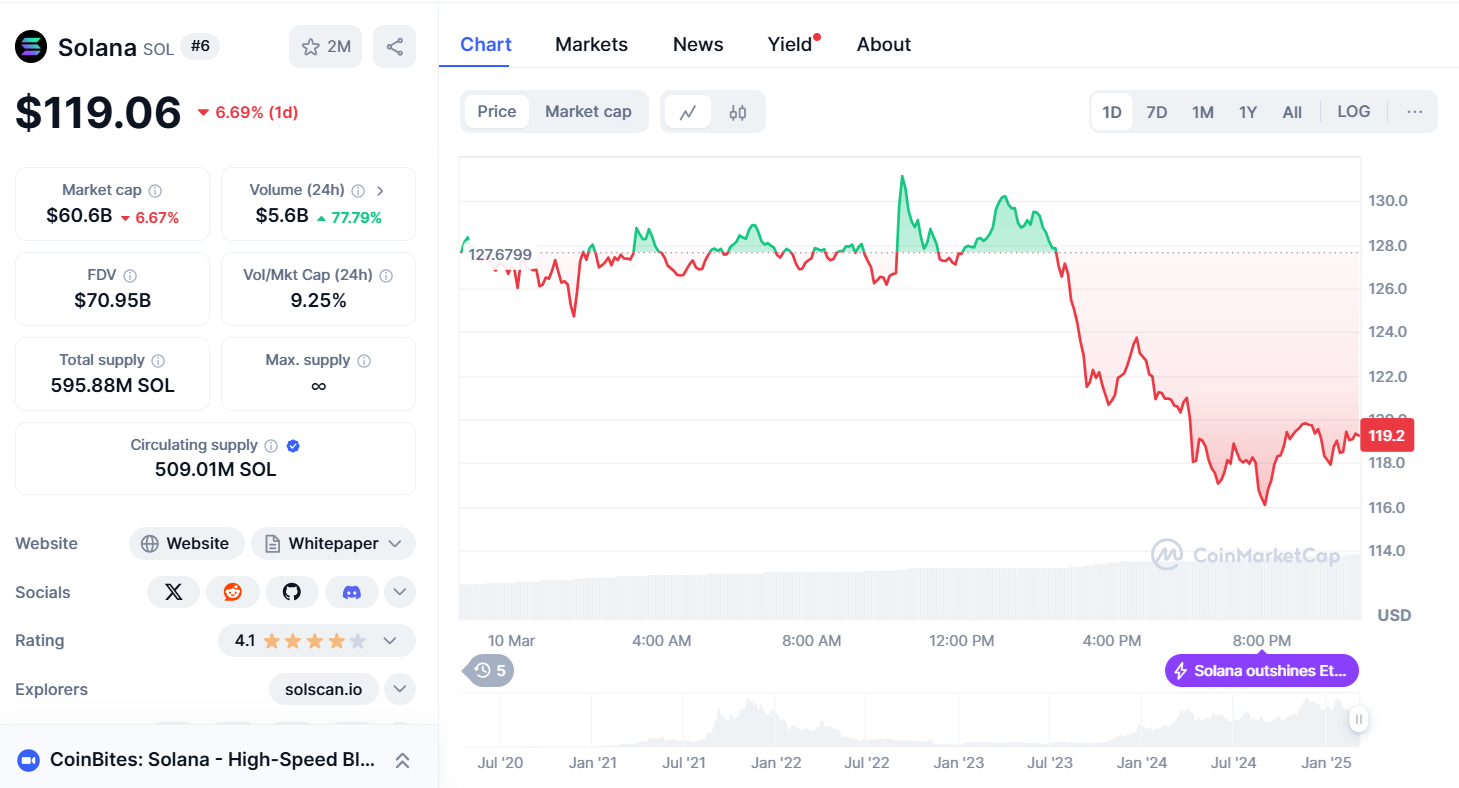This screenshot has width=1459, height=788.
Task: Click Circulating supply info icon
Action: [x=271, y=445]
